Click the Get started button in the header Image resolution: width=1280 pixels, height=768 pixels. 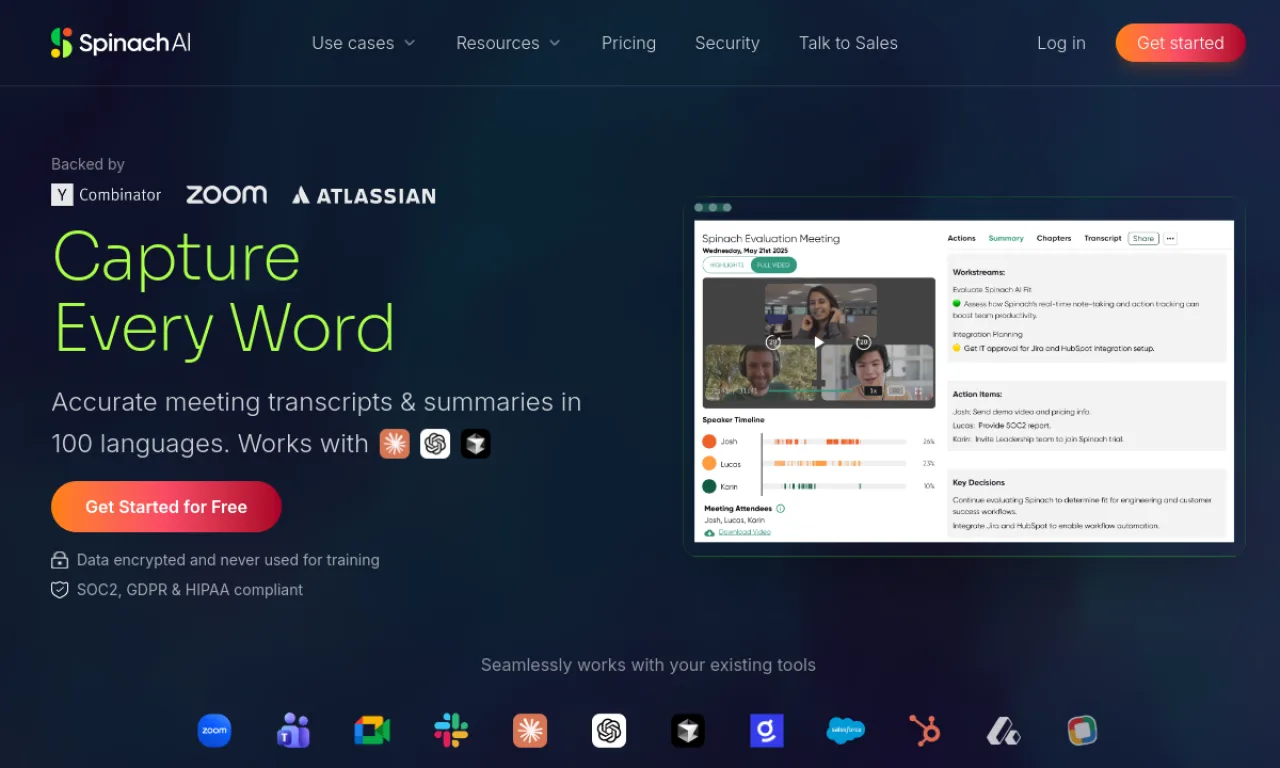pyautogui.click(x=1181, y=43)
